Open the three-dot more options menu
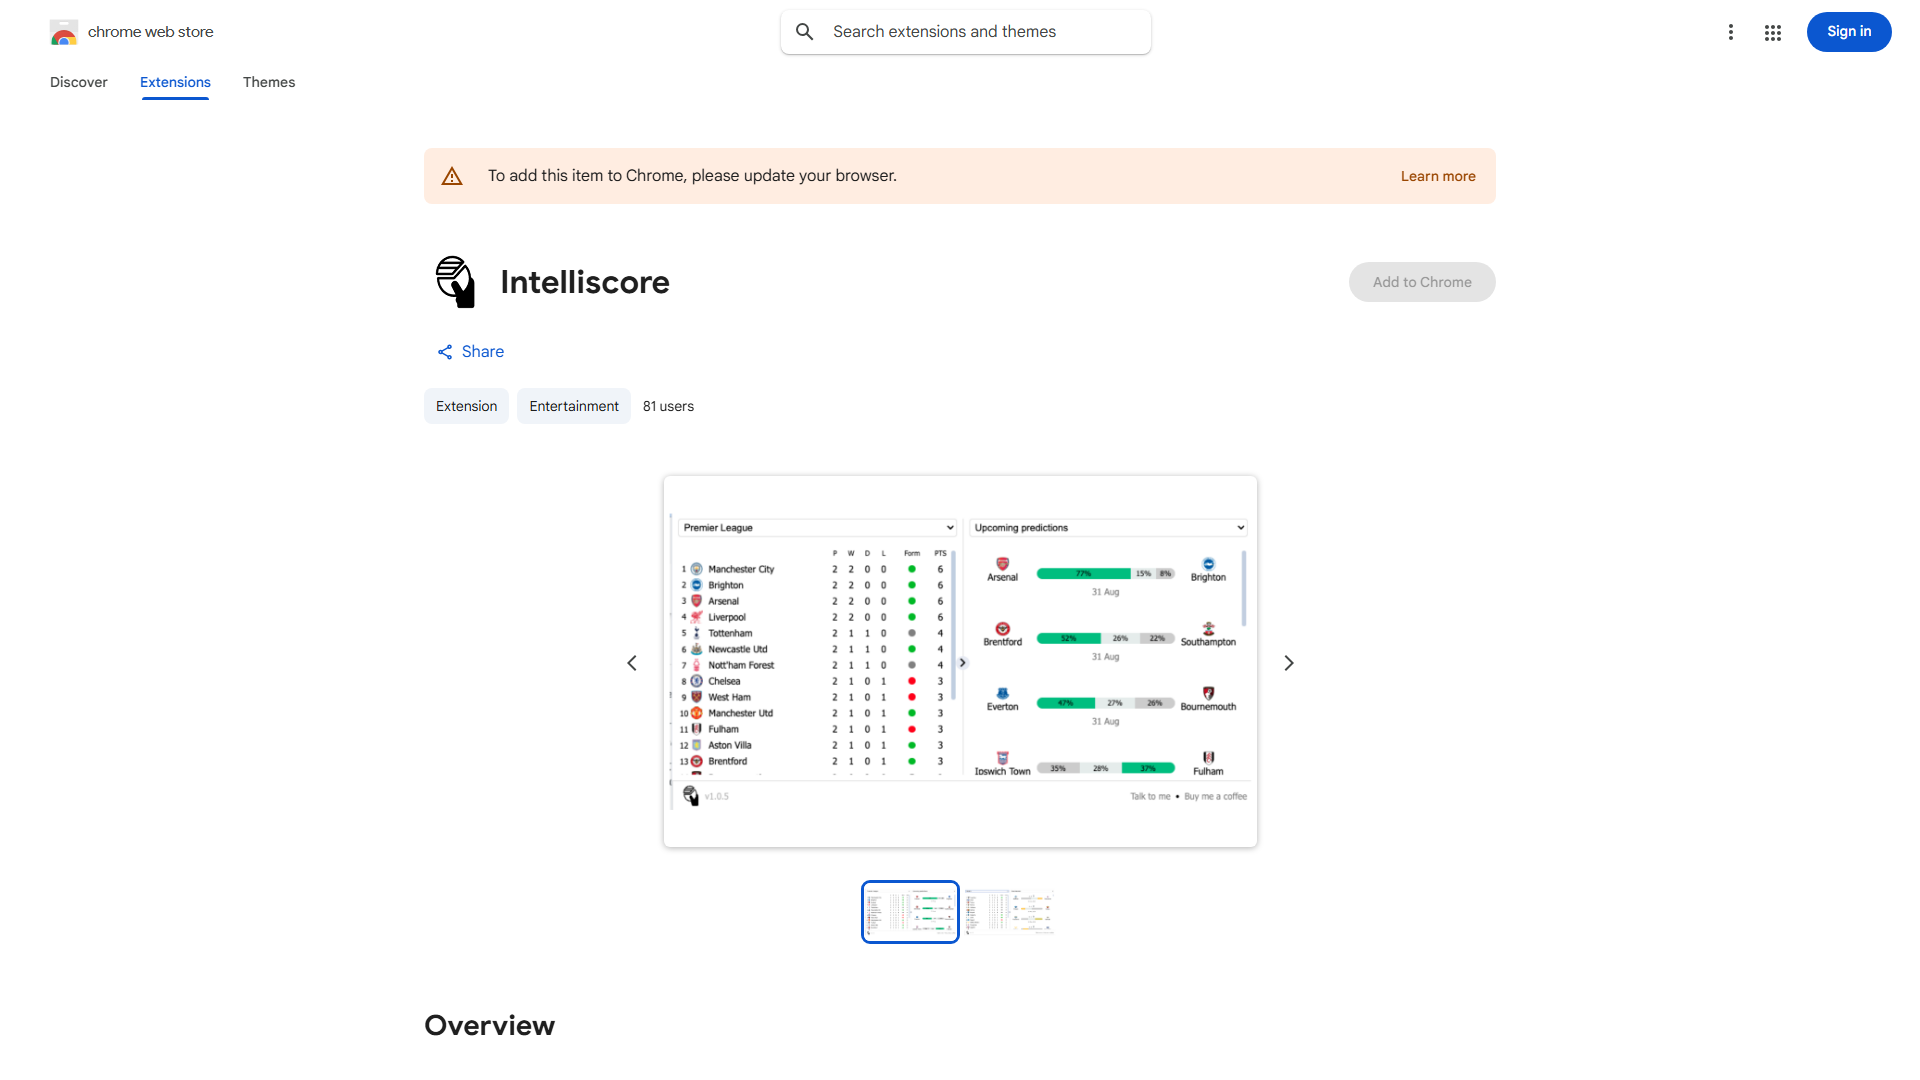Viewport: 1920px width, 1080px height. click(x=1730, y=32)
